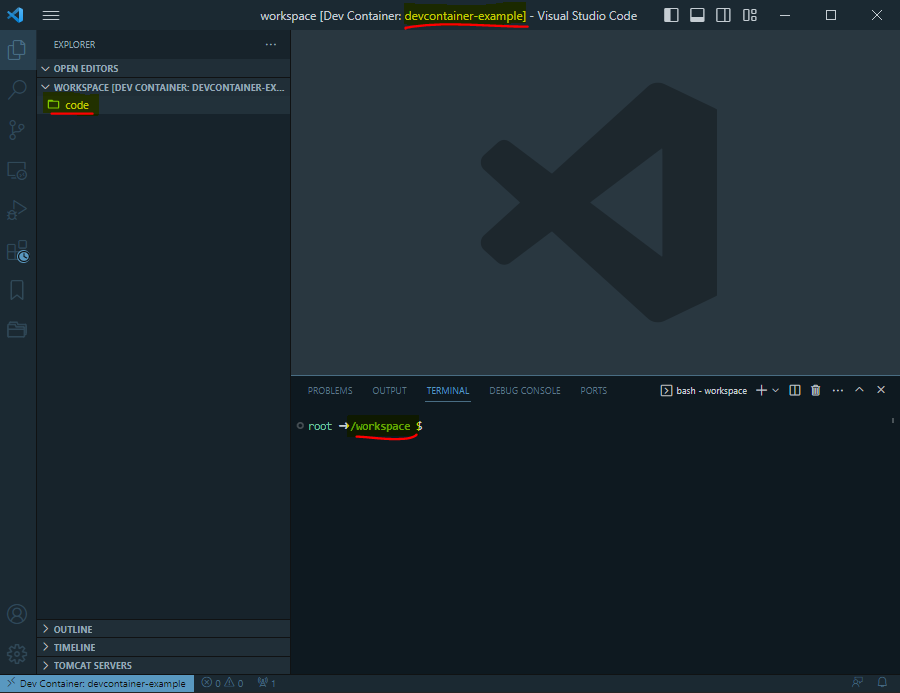The height and width of the screenshot is (693, 900).
Task: Expand the Tomcat Servers section
Action: tap(164, 665)
